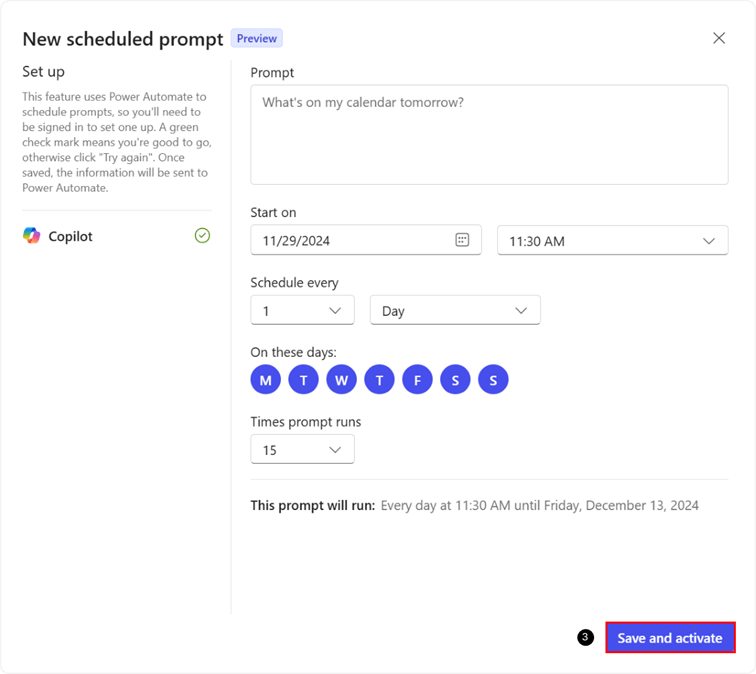This screenshot has height=674, width=756.
Task: Toggle Monday in On these days
Action: click(266, 380)
